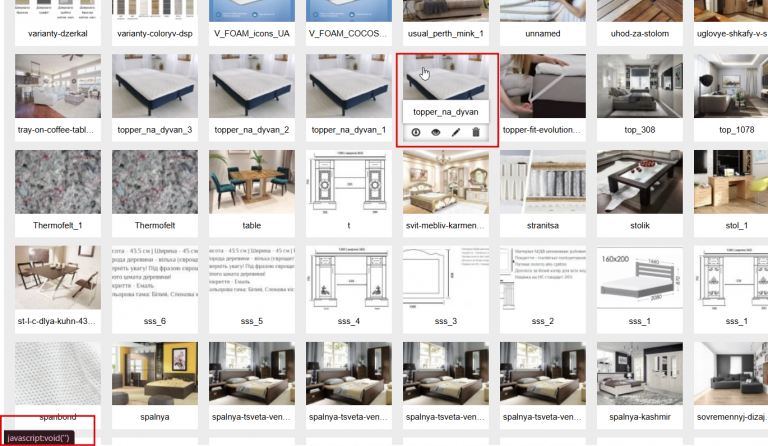The height and width of the screenshot is (446, 768).
Task: Select the stol_1 desk thumbnail
Action: (x=731, y=182)
